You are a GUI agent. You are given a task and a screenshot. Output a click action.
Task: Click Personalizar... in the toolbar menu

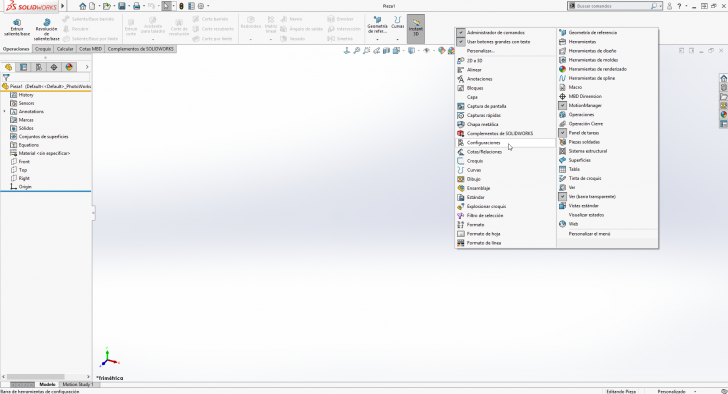[x=506, y=51]
